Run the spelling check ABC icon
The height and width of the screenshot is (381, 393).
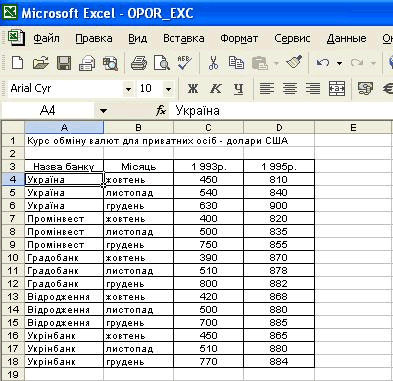[184, 63]
